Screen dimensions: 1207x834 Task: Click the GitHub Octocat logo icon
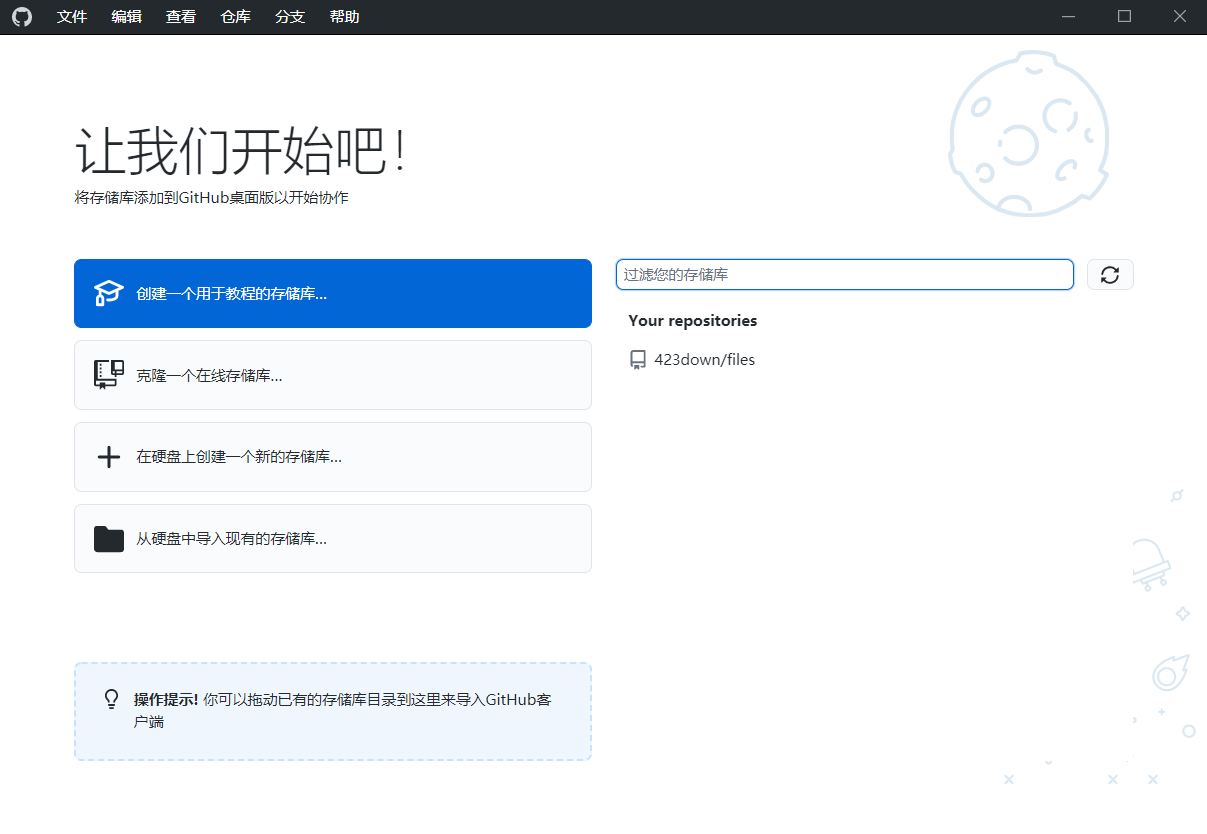[21, 17]
